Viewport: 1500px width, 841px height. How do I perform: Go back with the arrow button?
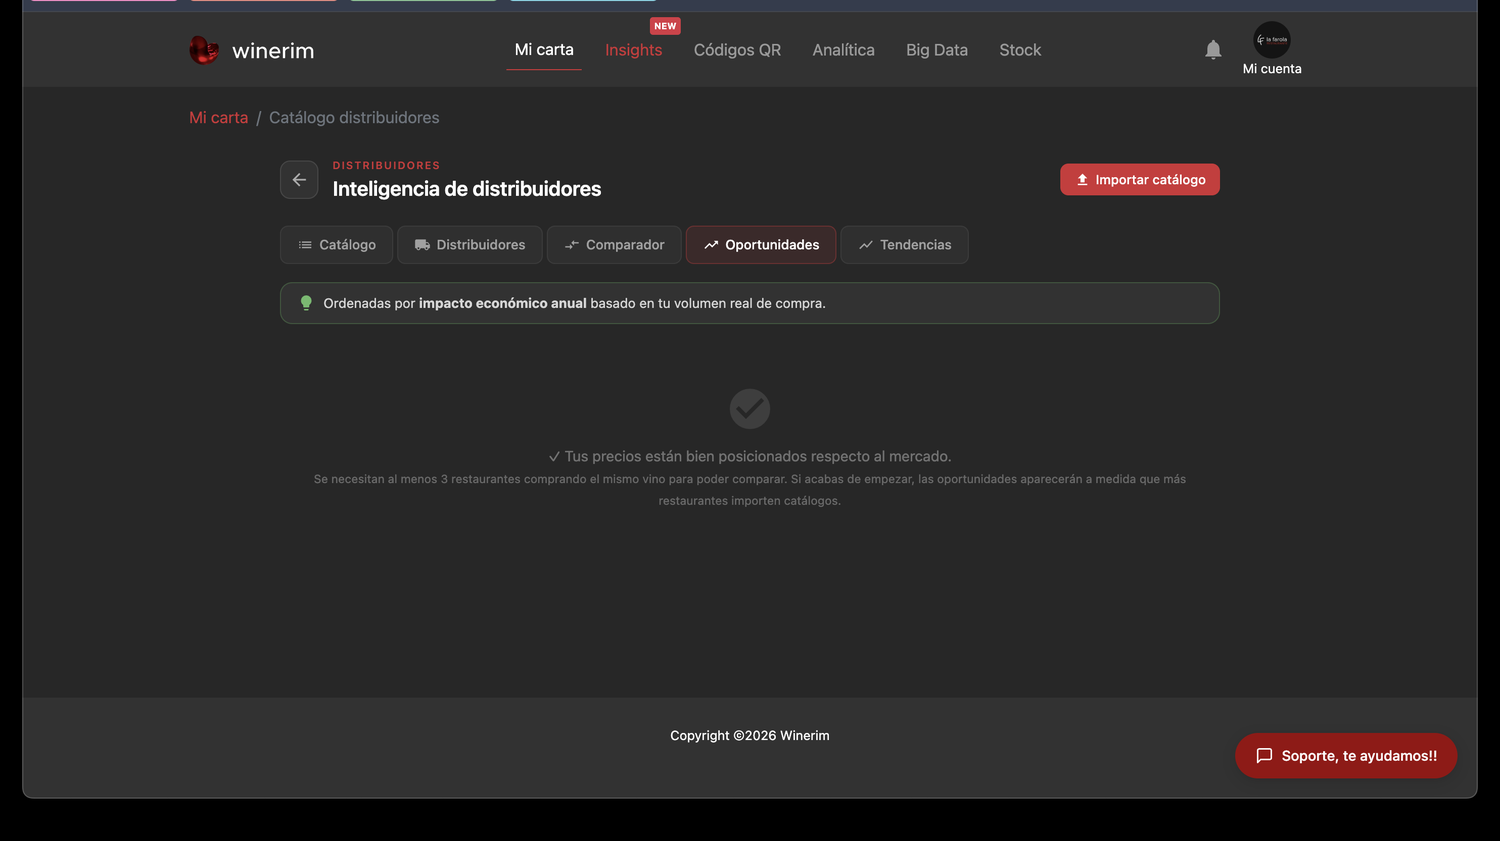(299, 180)
